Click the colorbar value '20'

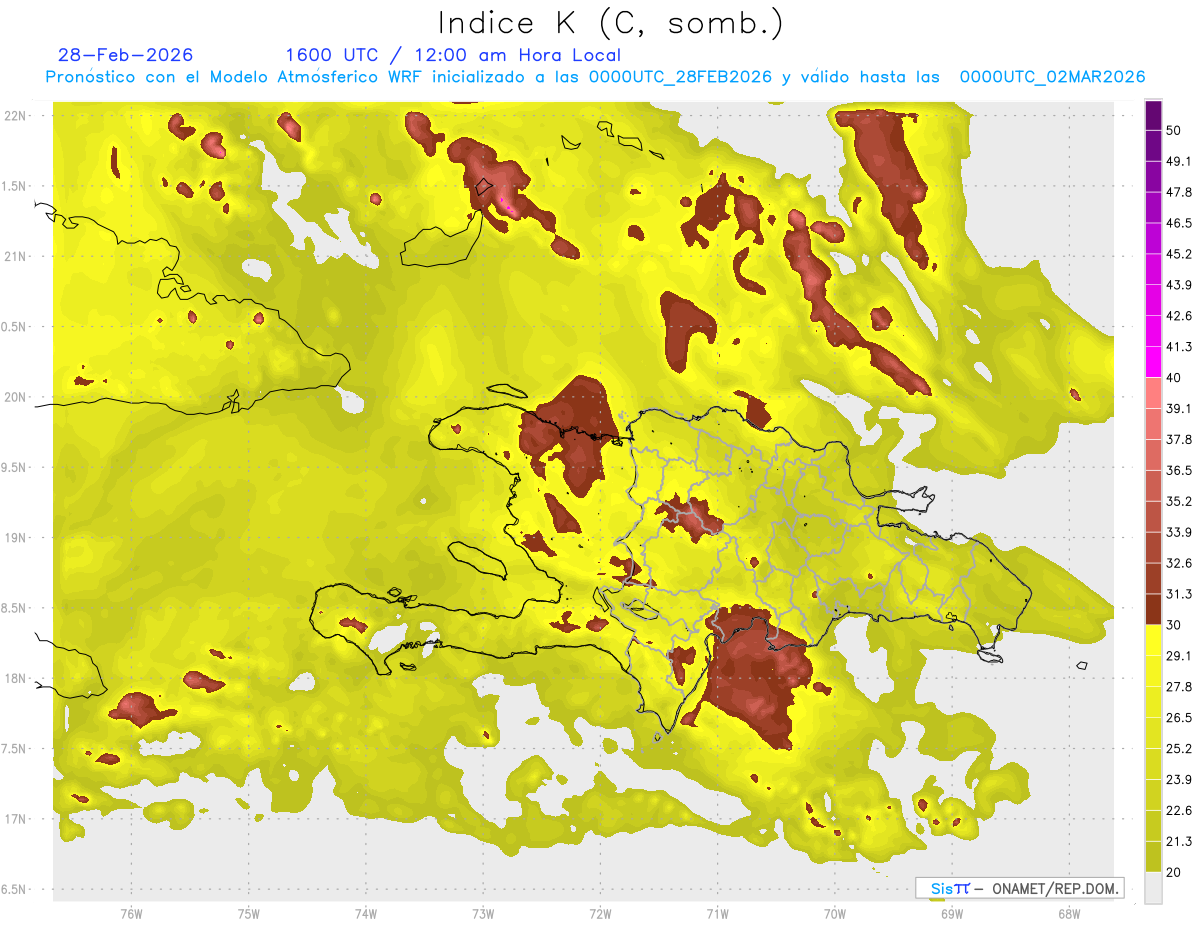point(1174,874)
